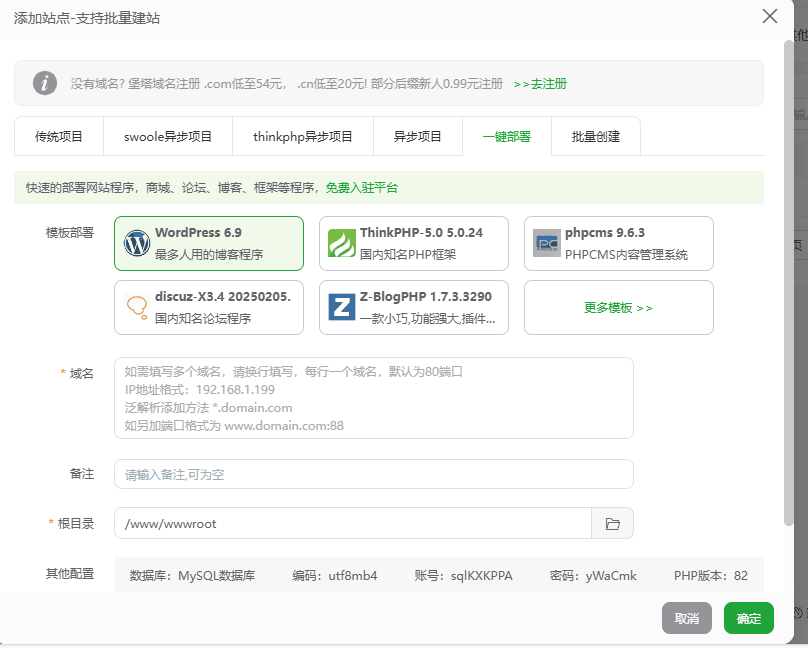Click the 域名 domain text area
The height and width of the screenshot is (648, 808).
373,398
